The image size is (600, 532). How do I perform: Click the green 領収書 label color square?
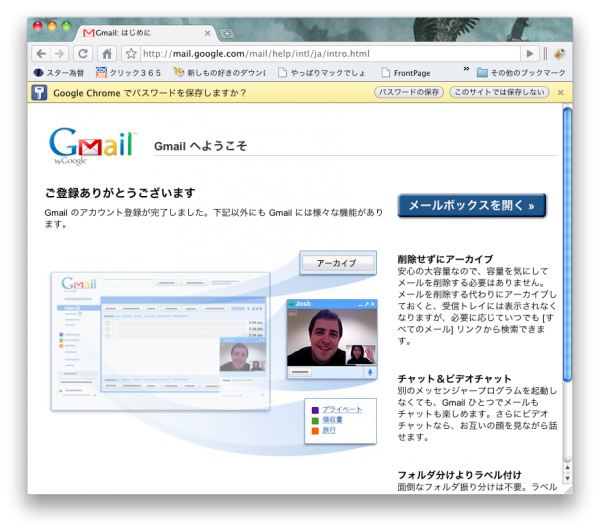point(315,421)
